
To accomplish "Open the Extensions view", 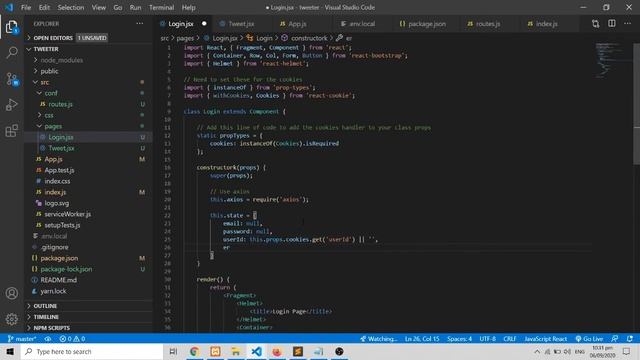I will point(12,131).
